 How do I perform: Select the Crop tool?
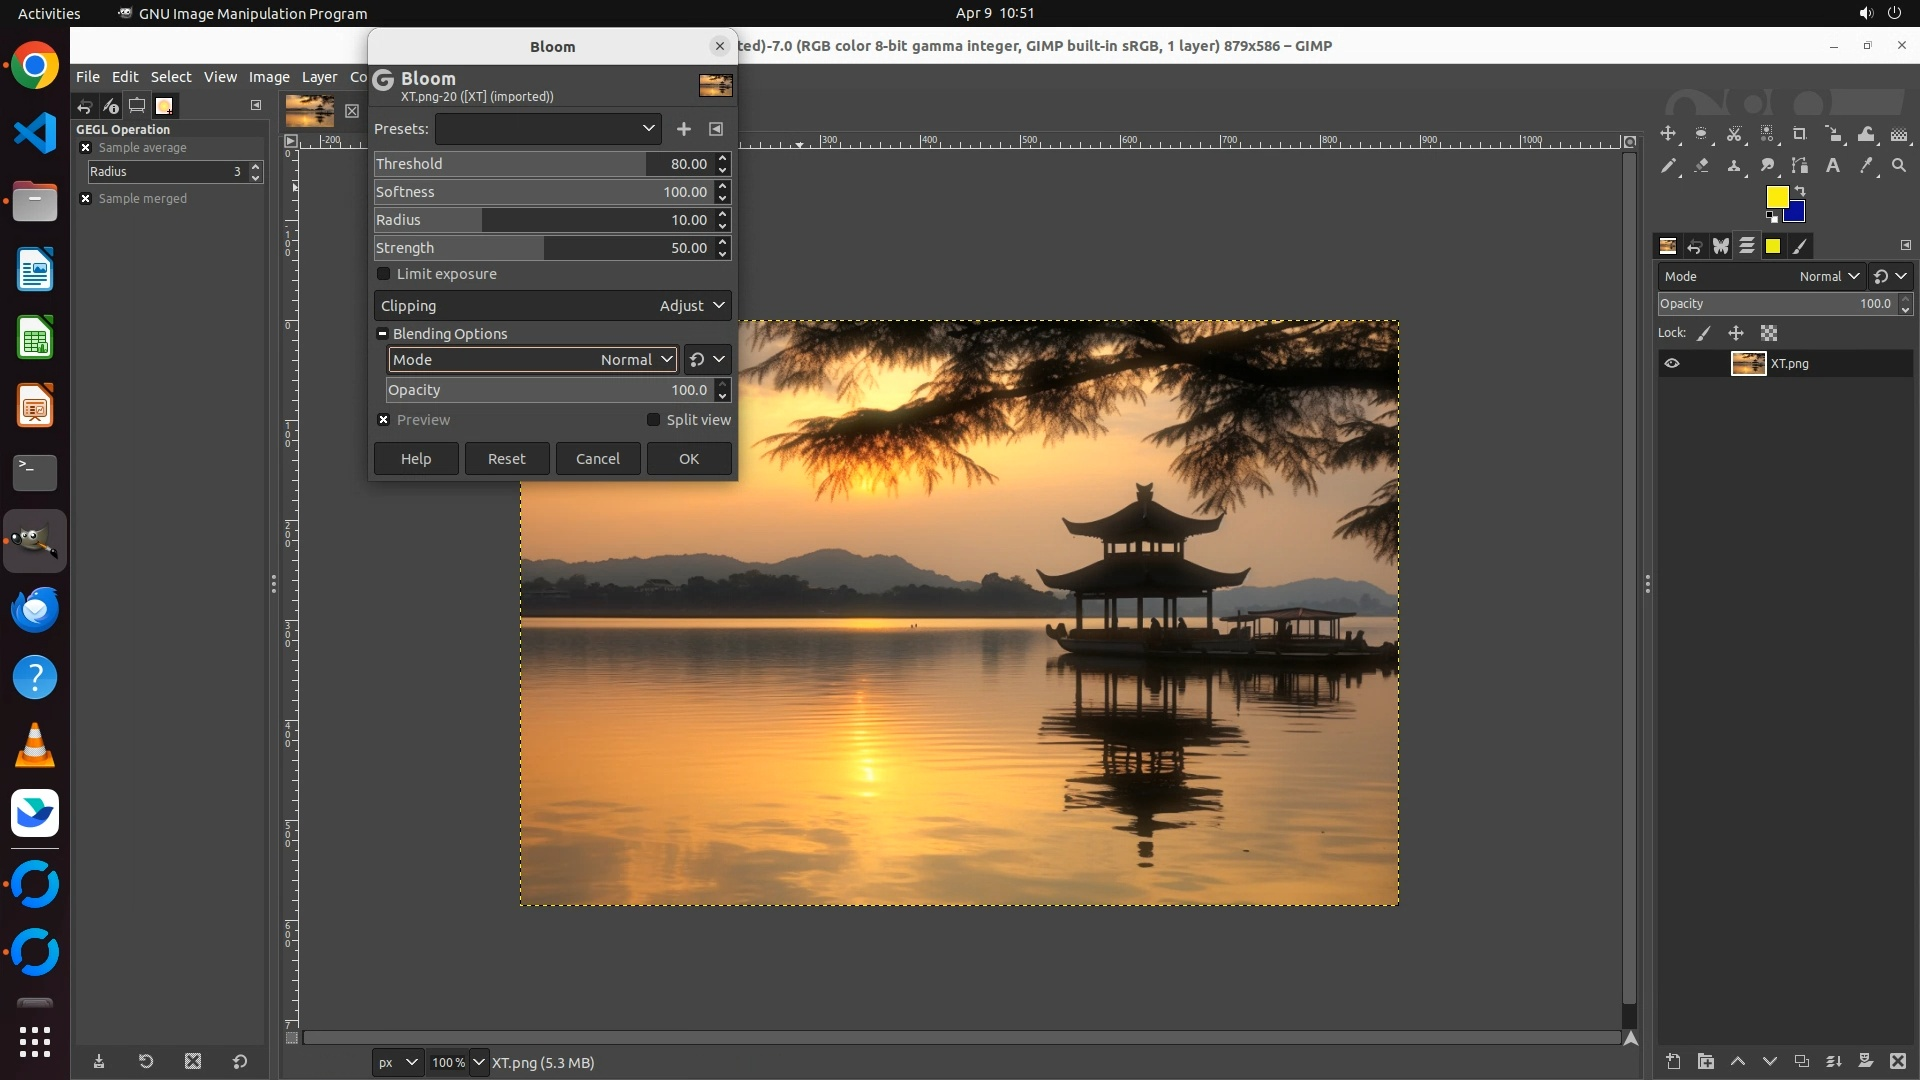coord(1800,134)
